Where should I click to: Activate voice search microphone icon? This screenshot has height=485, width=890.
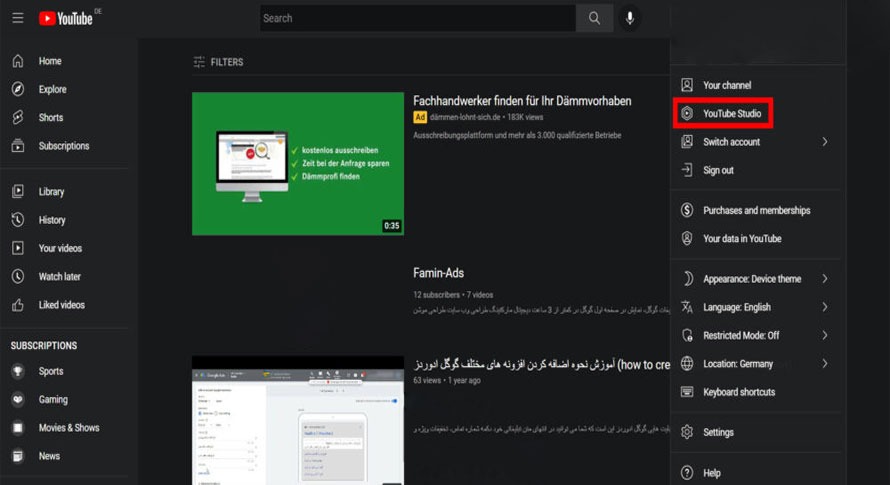click(630, 18)
